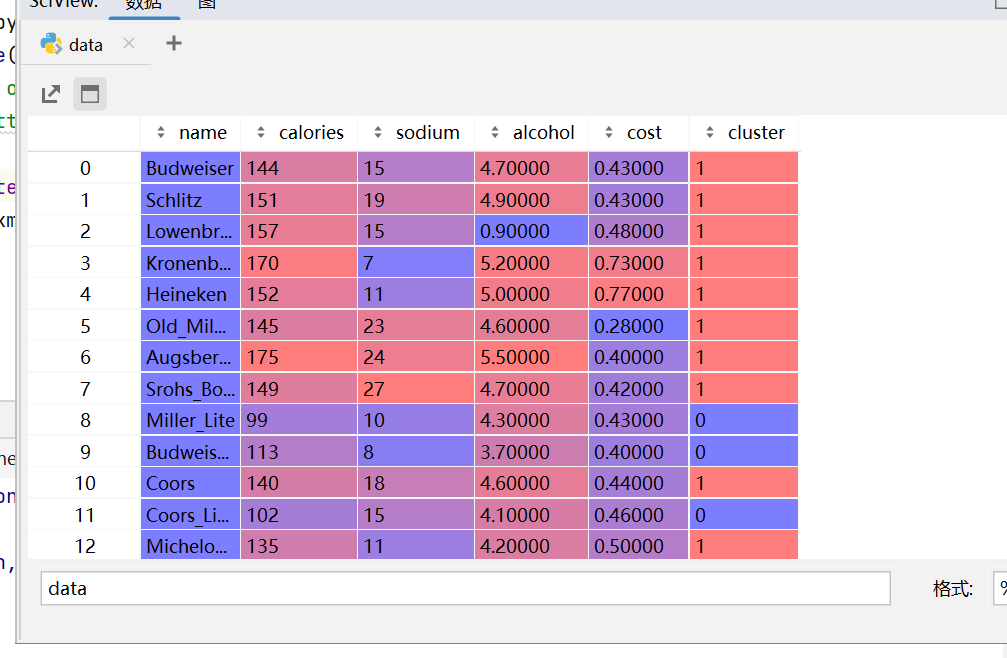Toggle the window view mode icon
Viewport: 1007px width, 658px height.
tap(90, 94)
